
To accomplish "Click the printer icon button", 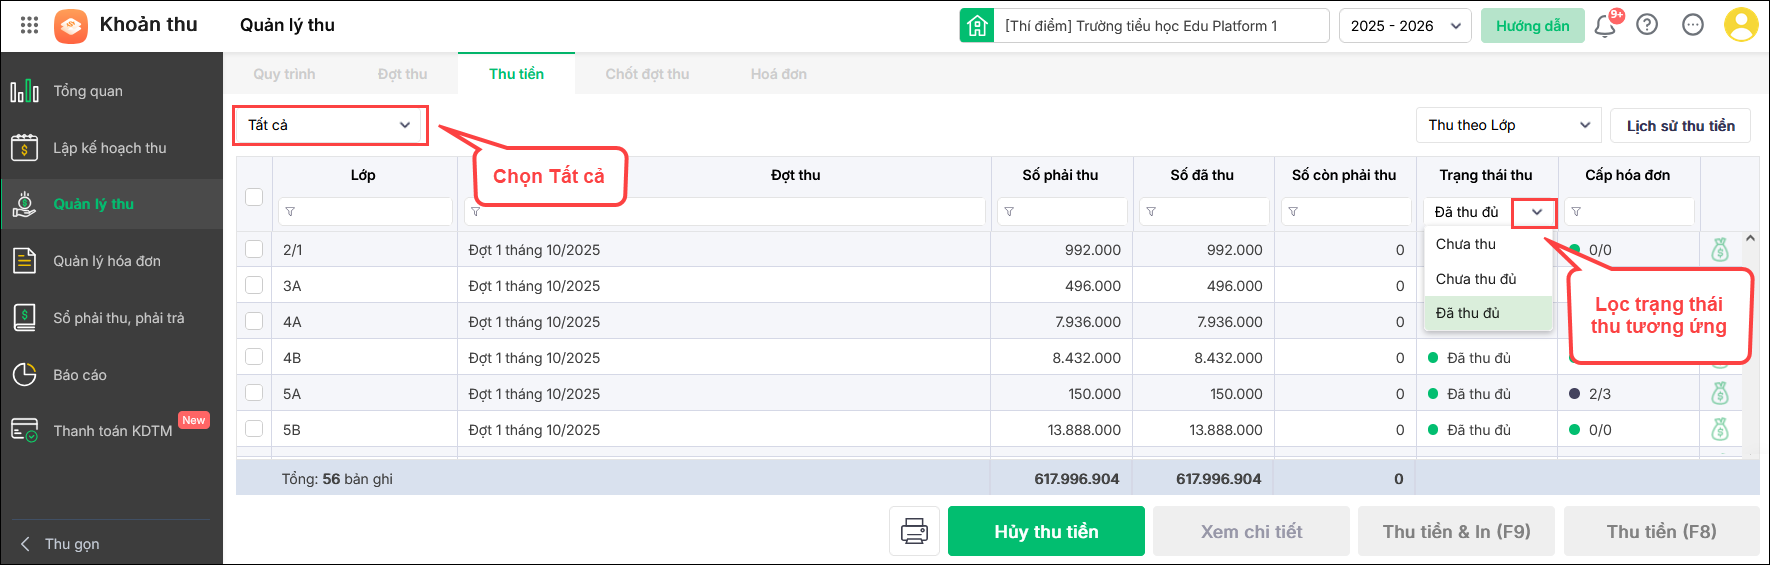I will [914, 531].
